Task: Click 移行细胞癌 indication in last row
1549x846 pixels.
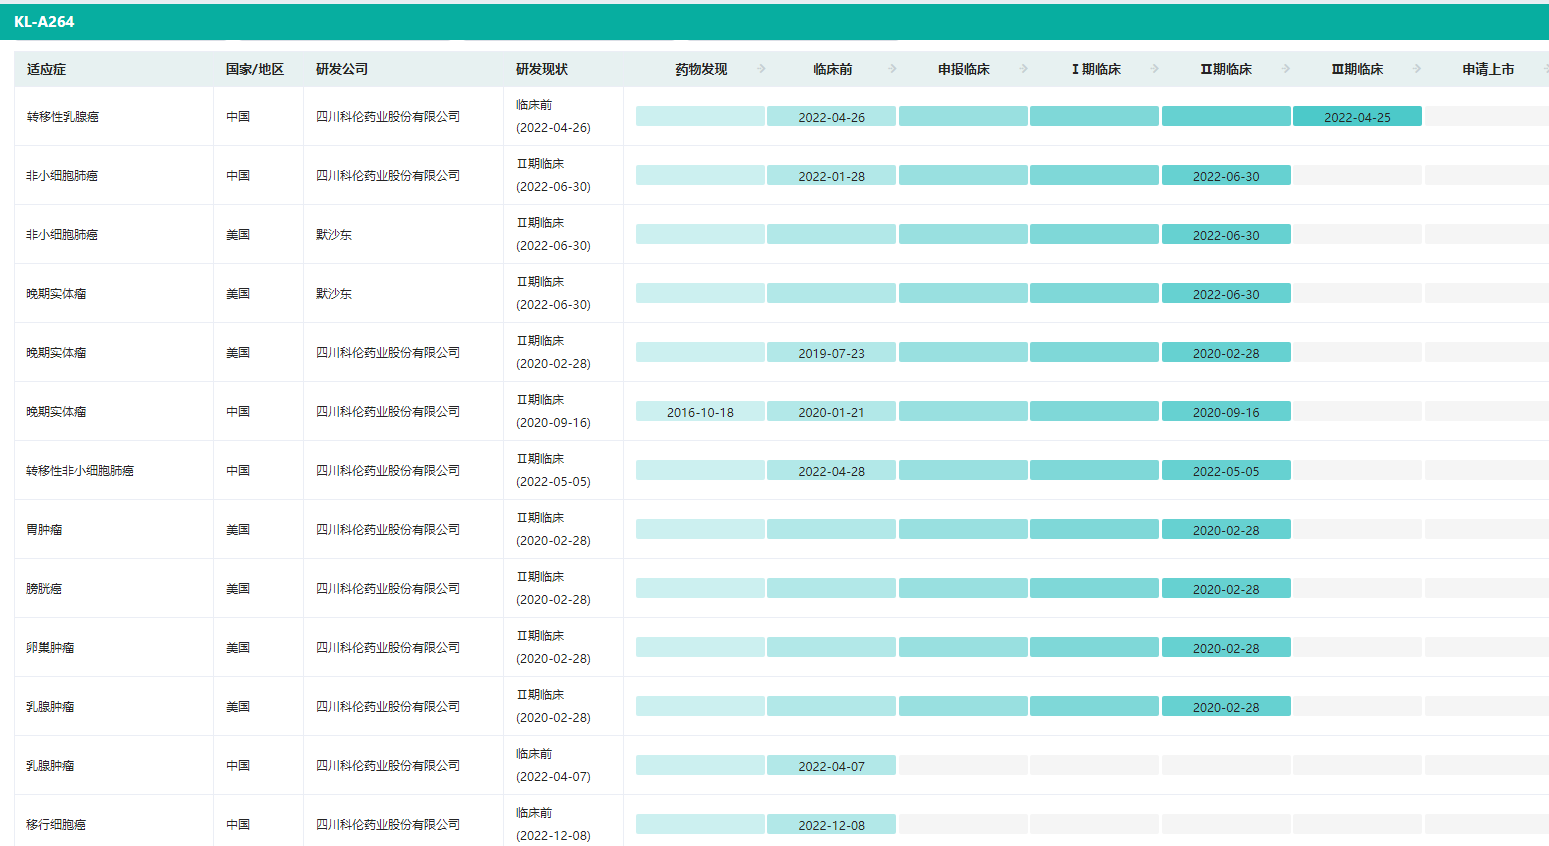Action: point(56,825)
